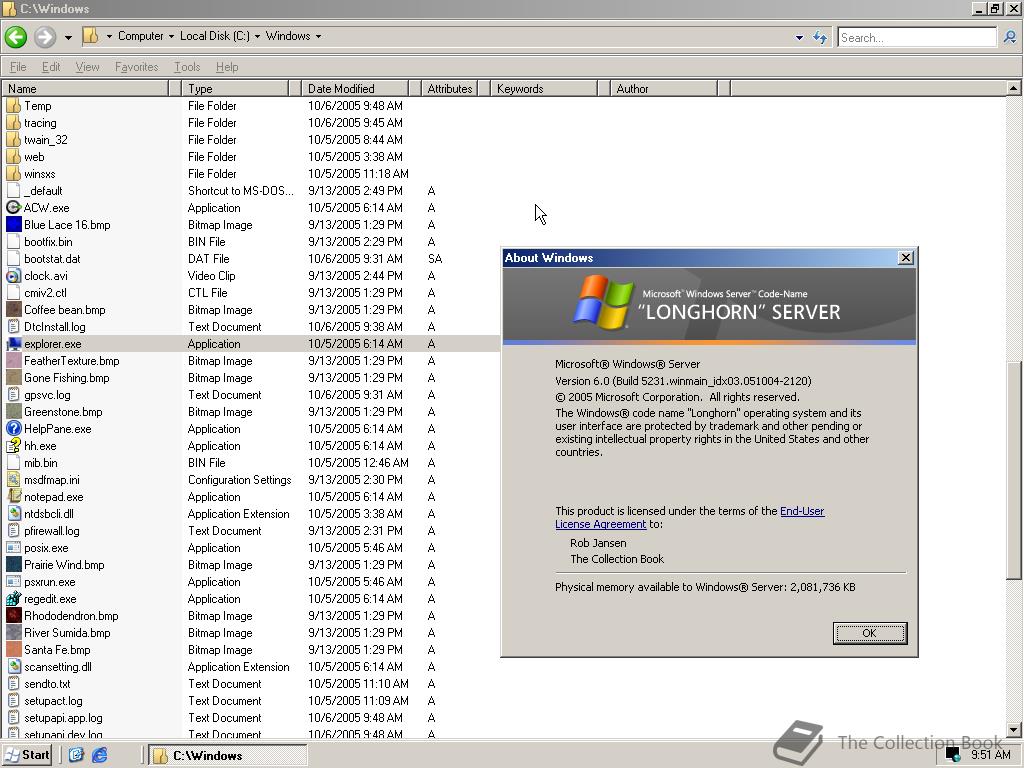Click the _default file name
Viewport: 1024px width, 768px height.
pyautogui.click(x=43, y=191)
